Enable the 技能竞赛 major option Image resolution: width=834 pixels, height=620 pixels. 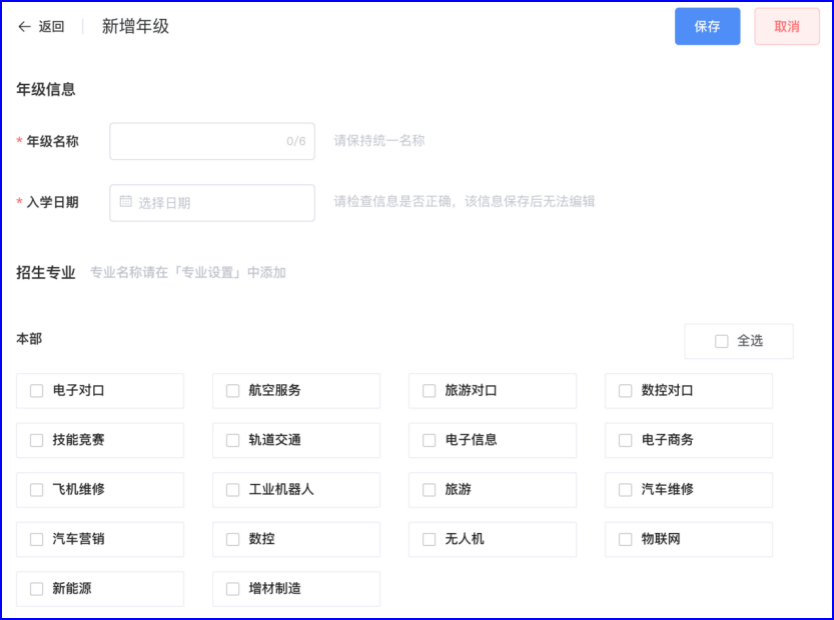[x=36, y=440]
